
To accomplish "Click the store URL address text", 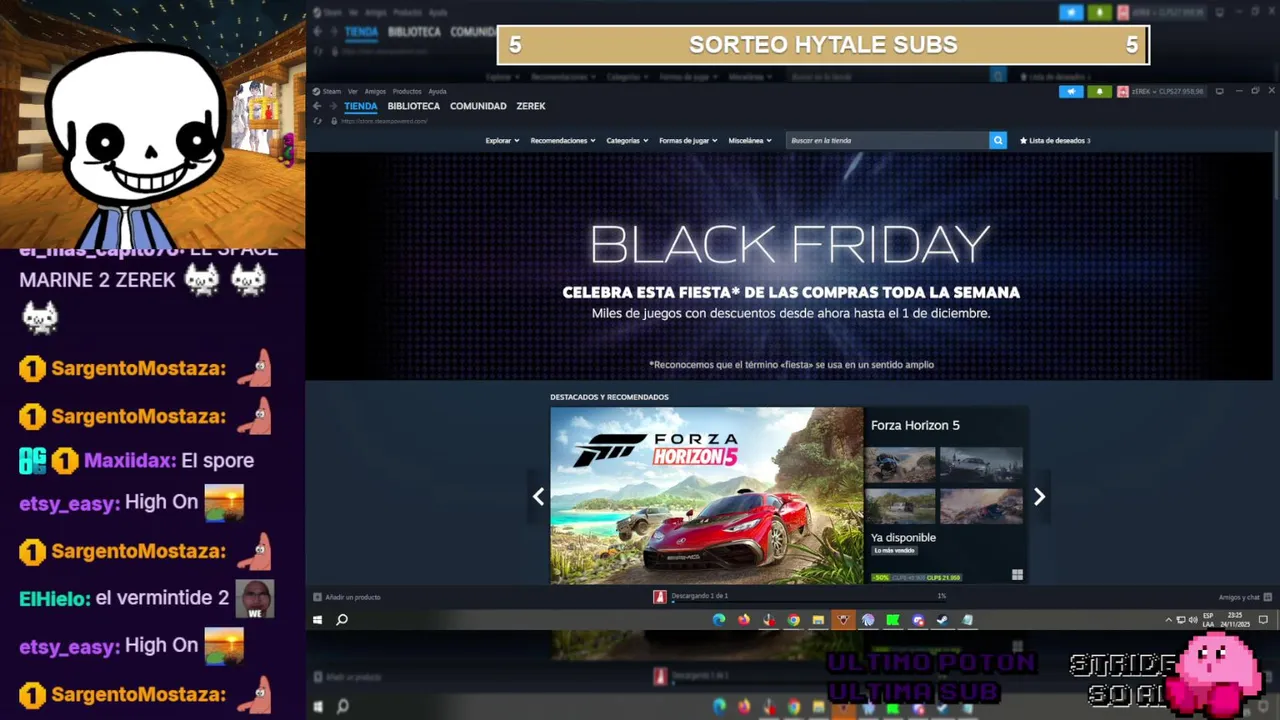I will 384,121.
